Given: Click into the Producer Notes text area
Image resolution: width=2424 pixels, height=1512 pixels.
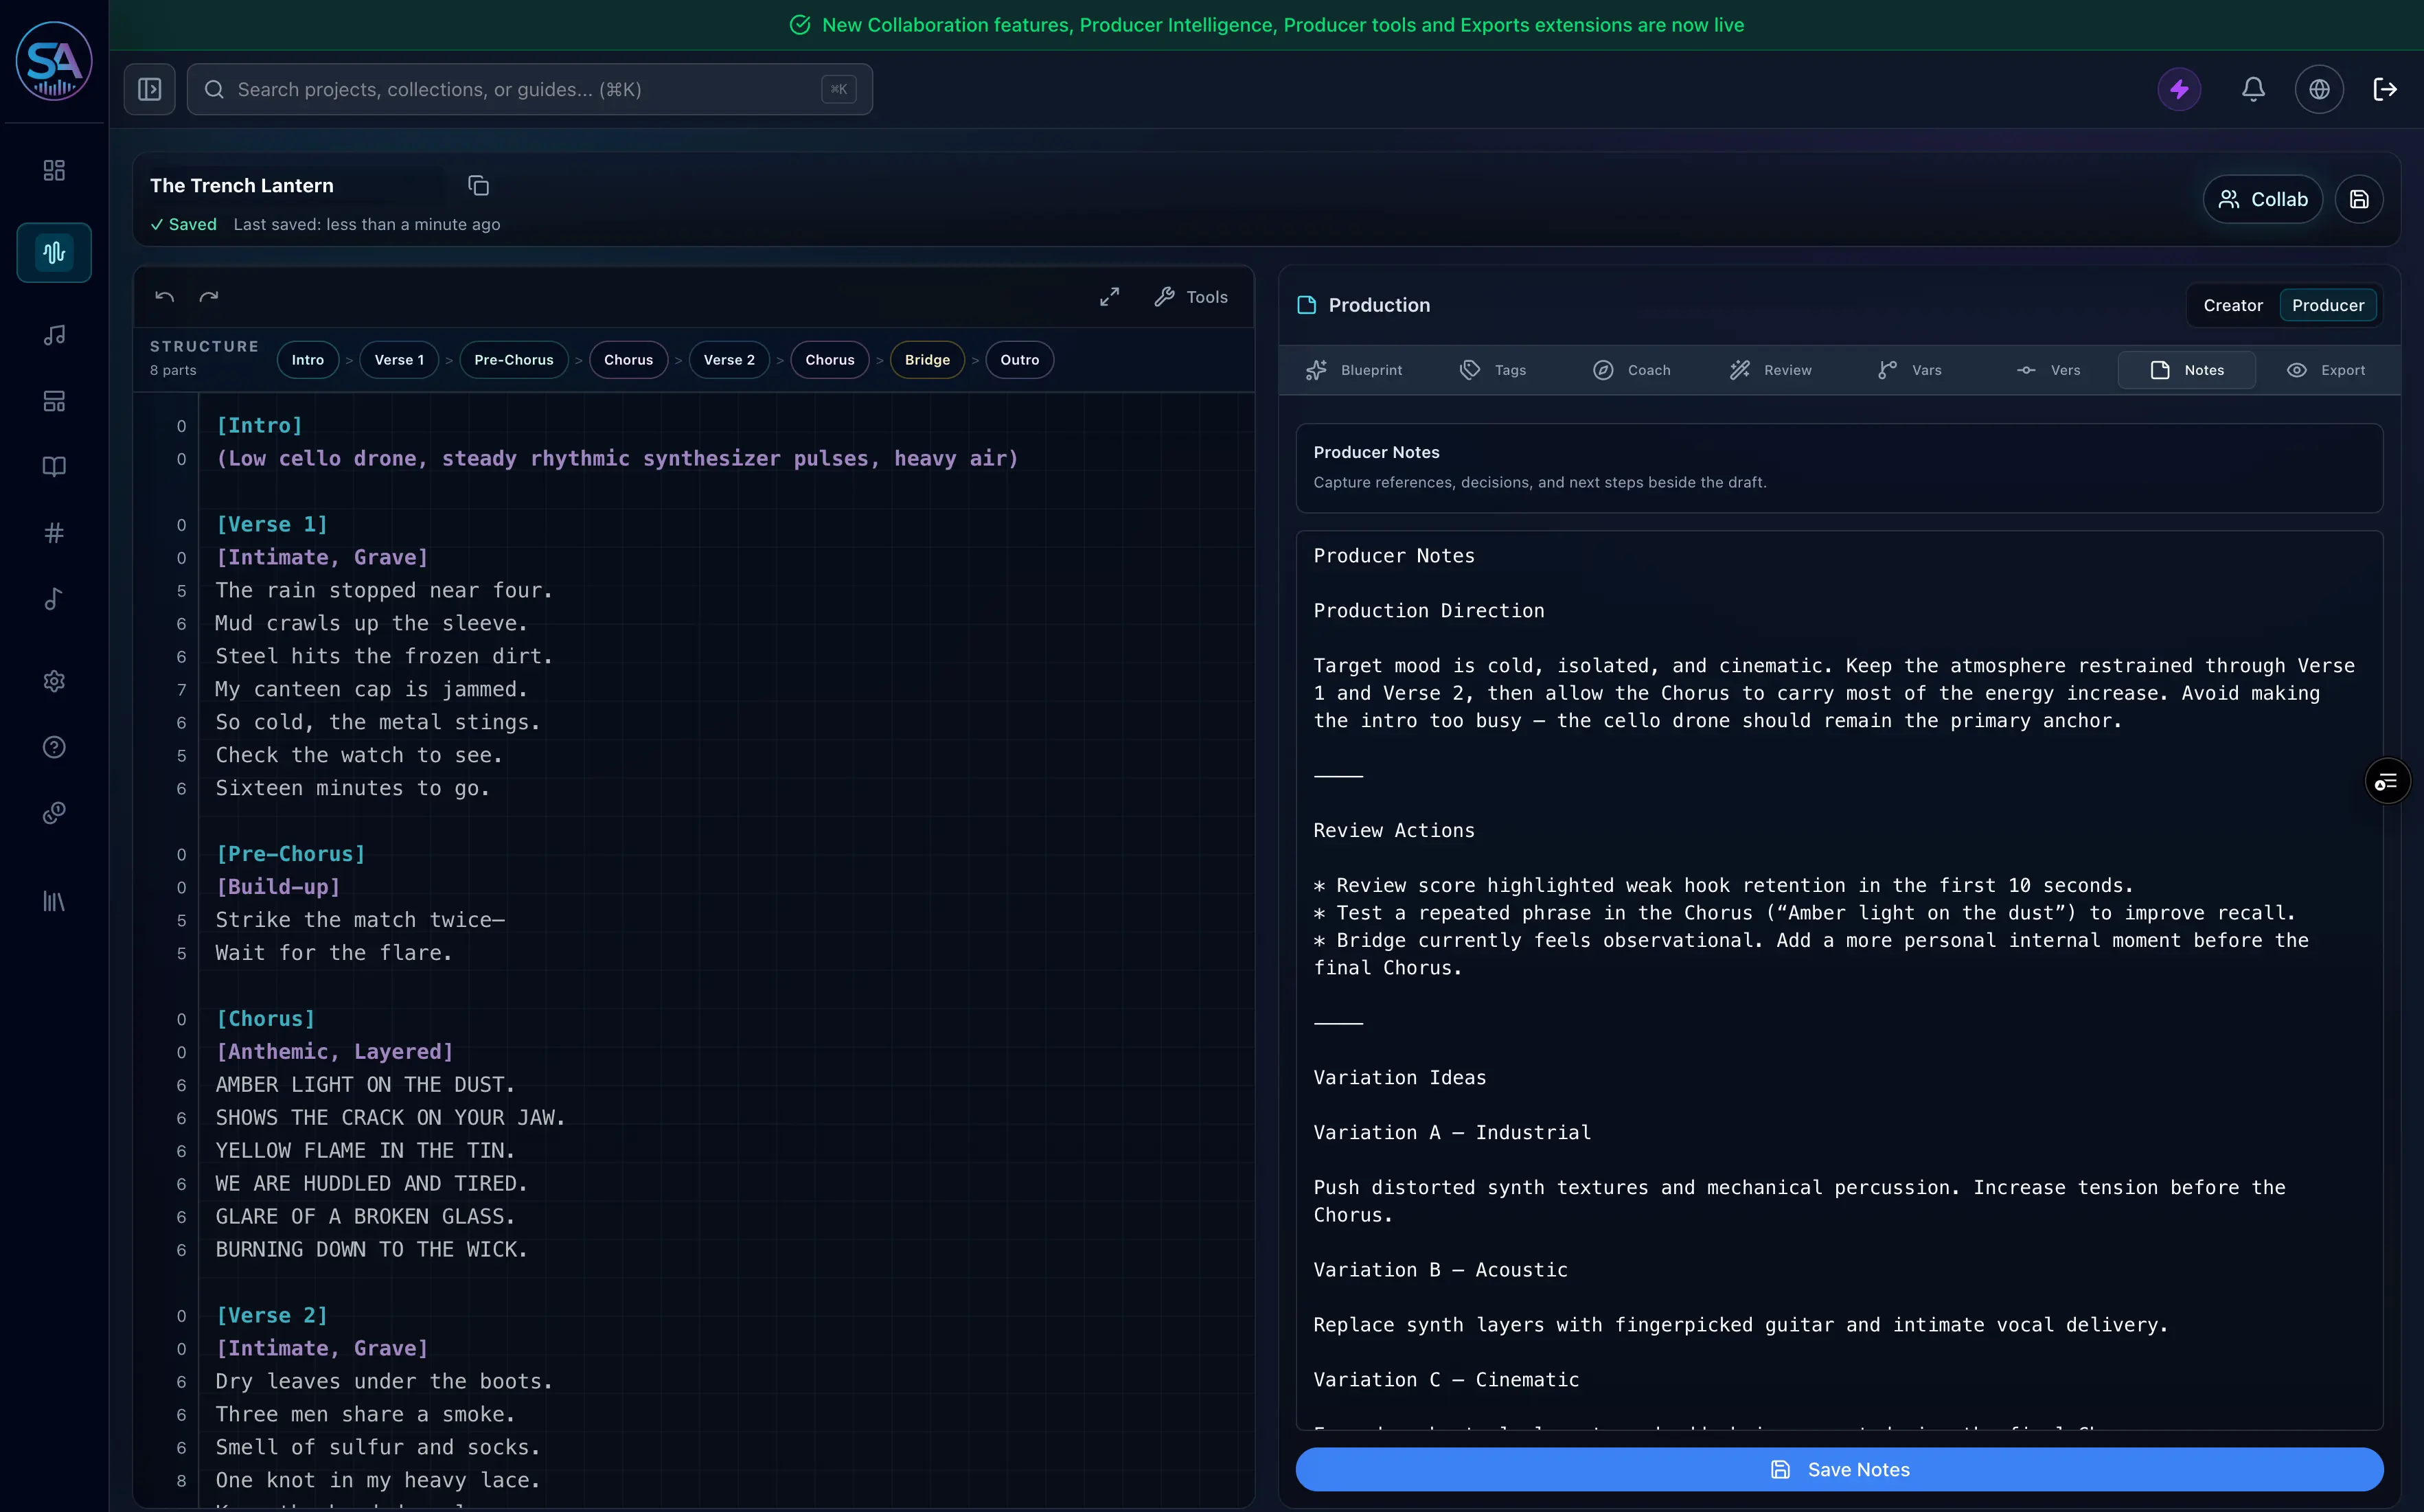Looking at the screenshot, I should click(1839, 980).
